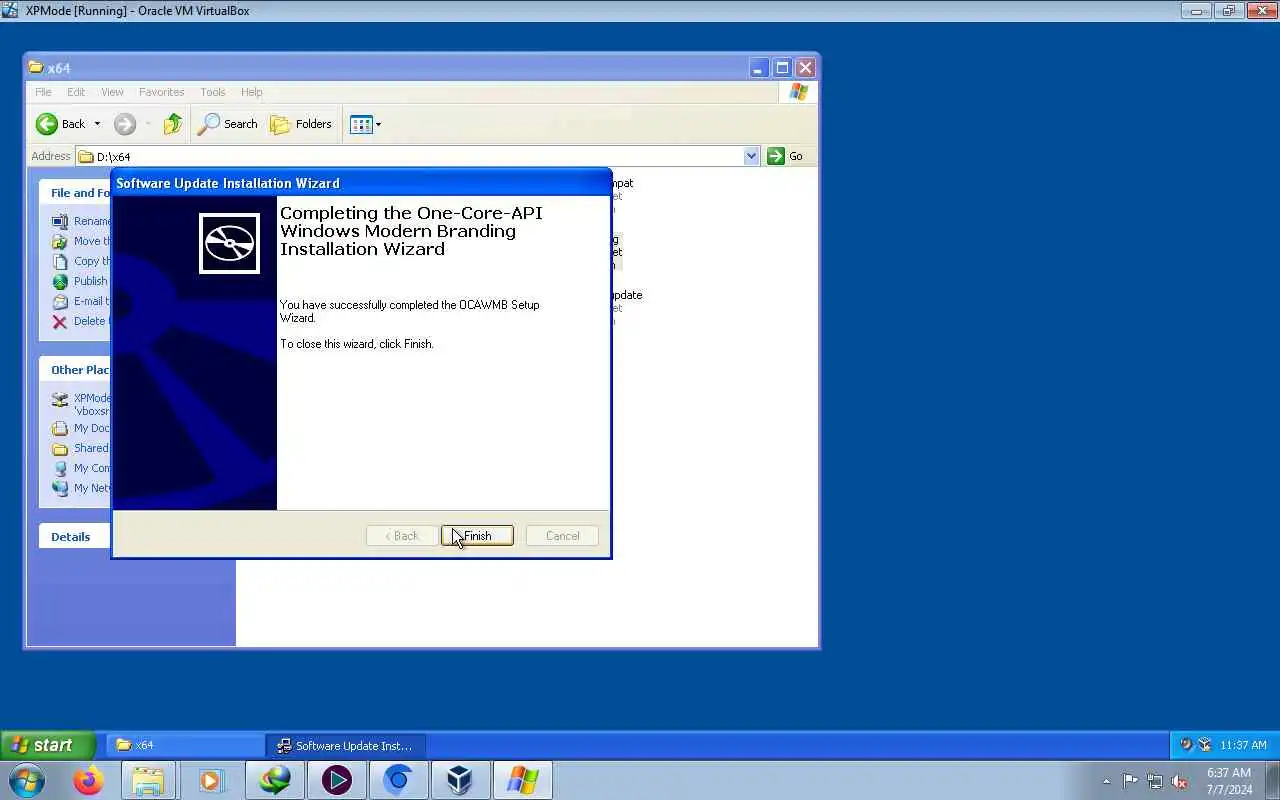The image size is (1280, 800).
Task: Open Action Center flag tray icon
Action: (1130, 781)
